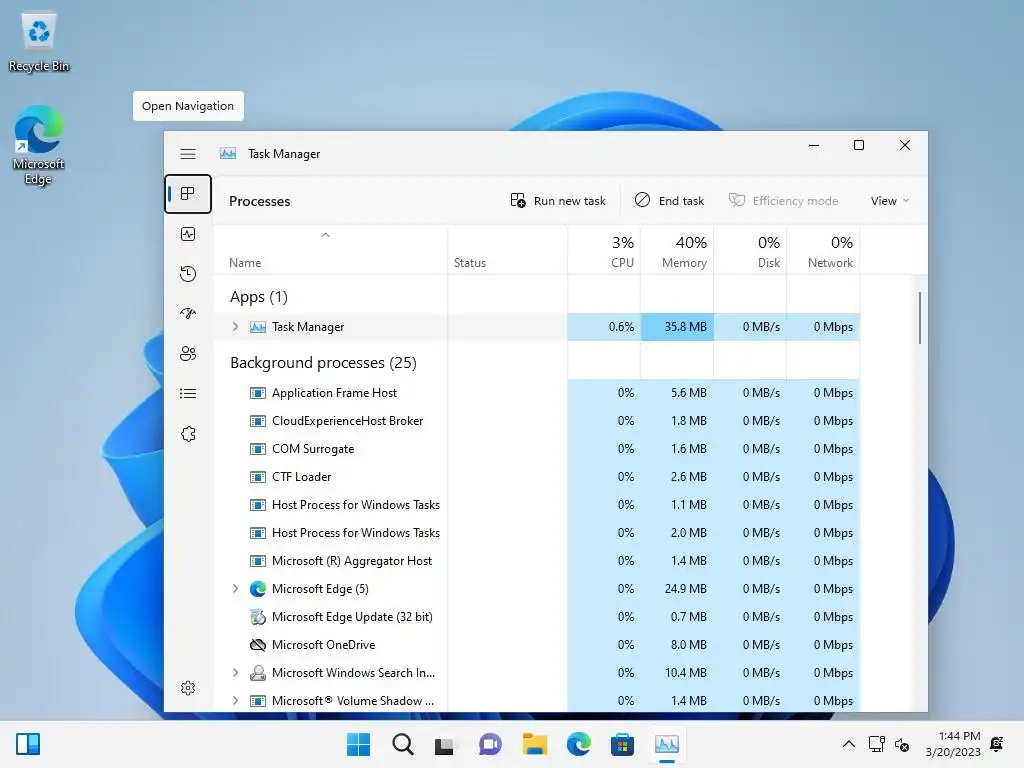Open network status in system tray
The image size is (1024, 768).
(877, 744)
